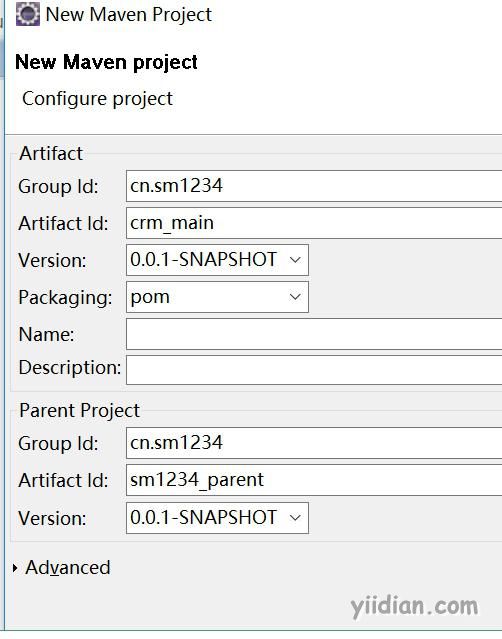Click the Parent Project Group Id field
This screenshot has width=502, height=639.
point(314,443)
